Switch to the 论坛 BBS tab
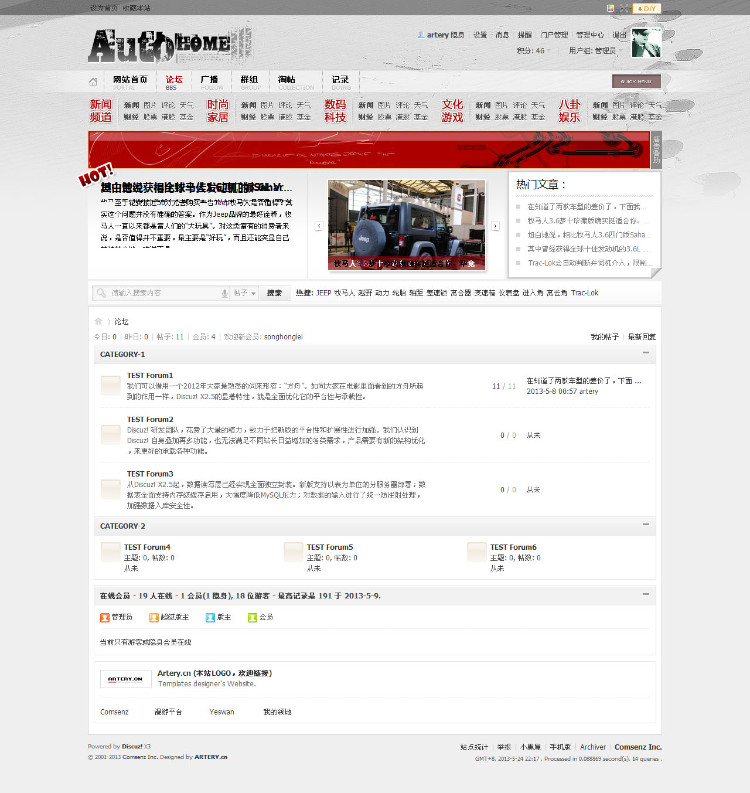 (x=173, y=82)
